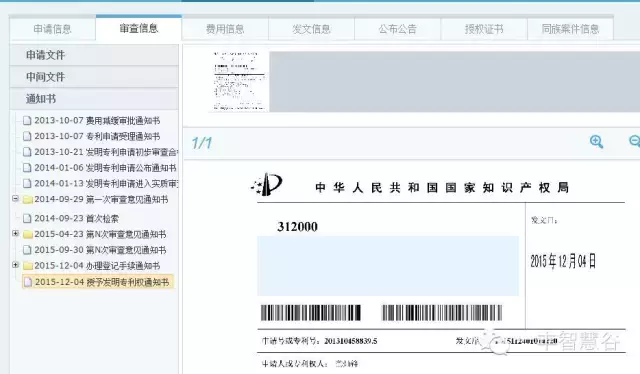Click the folder icon of 办理登记手续通知书
The image size is (640, 374).
point(28,266)
